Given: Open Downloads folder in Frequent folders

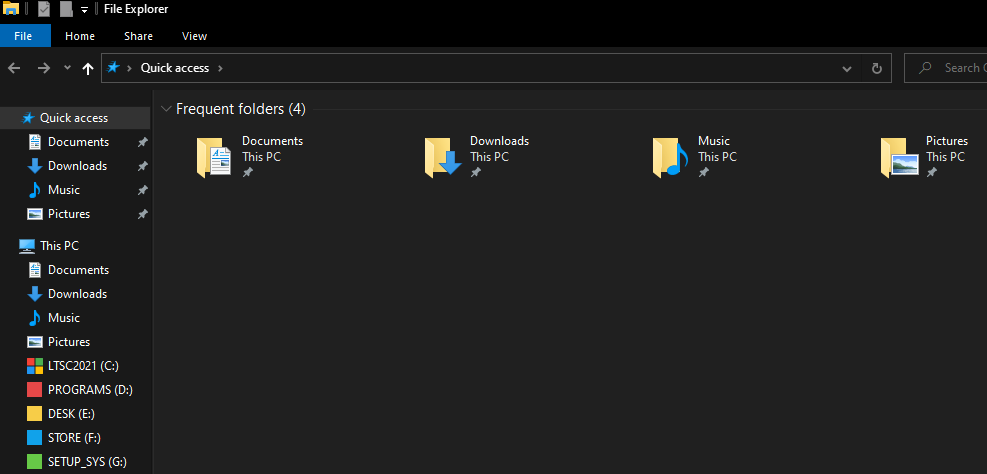Looking at the screenshot, I should (x=443, y=157).
